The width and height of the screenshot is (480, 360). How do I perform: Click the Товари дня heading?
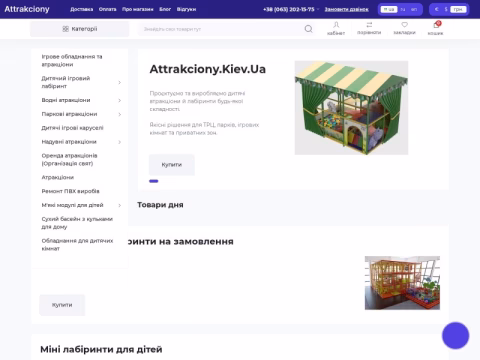(x=160, y=205)
